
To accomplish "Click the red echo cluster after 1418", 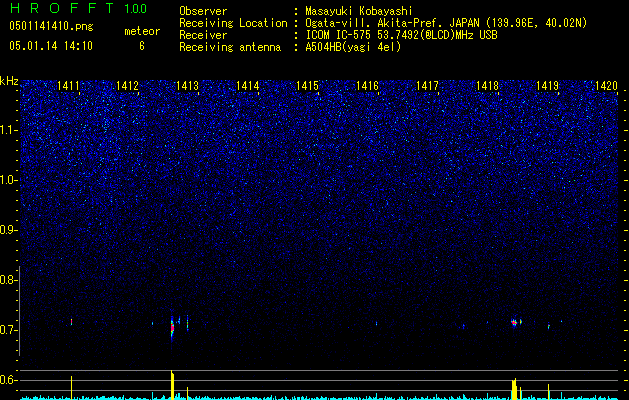I will [x=514, y=322].
